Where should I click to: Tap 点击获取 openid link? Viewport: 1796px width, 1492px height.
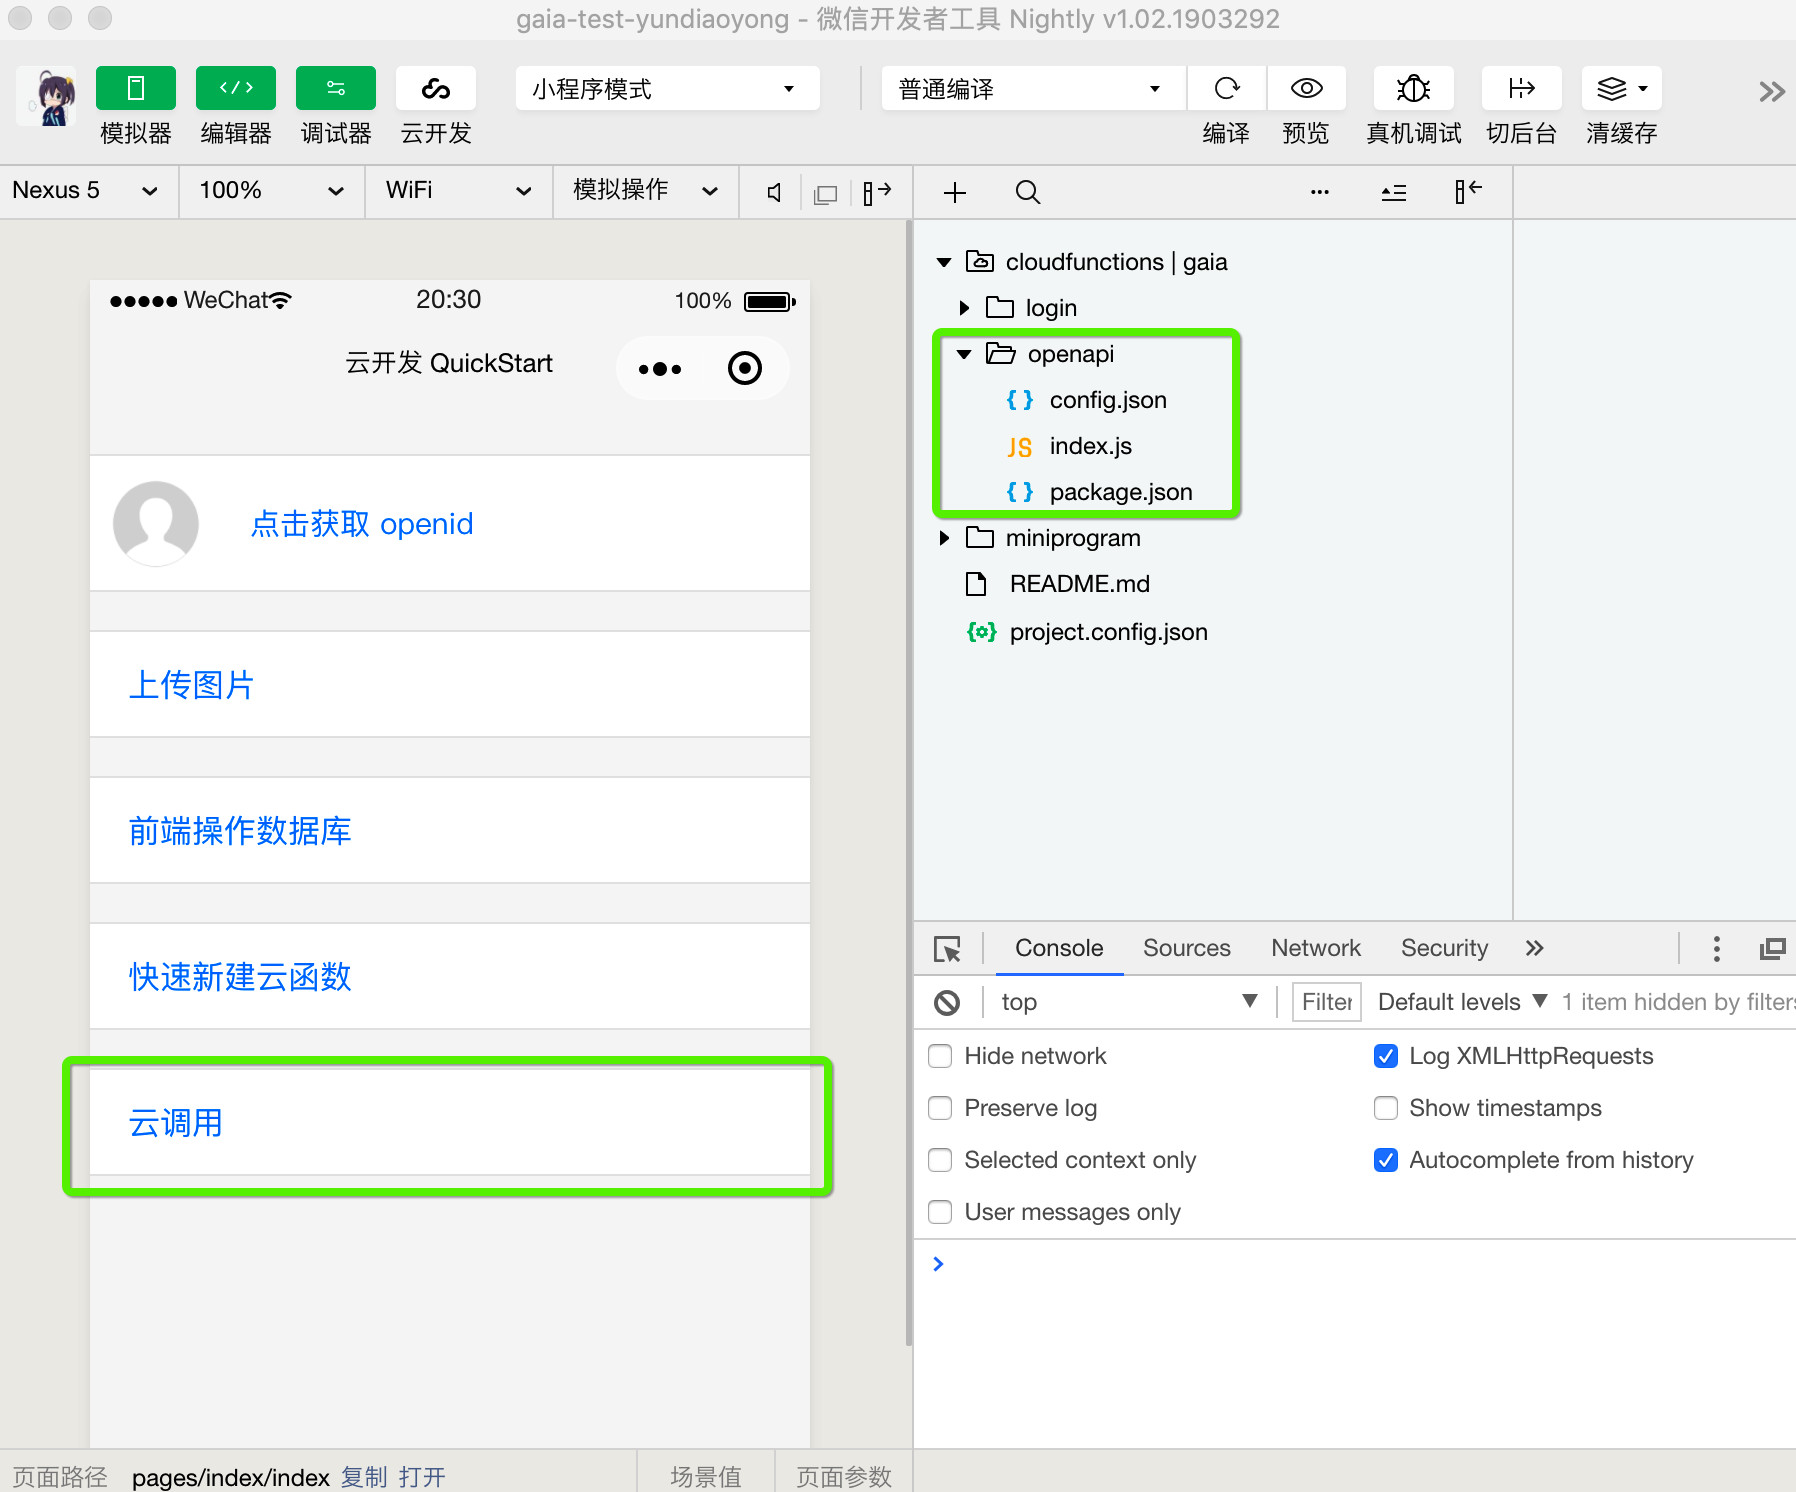362,524
